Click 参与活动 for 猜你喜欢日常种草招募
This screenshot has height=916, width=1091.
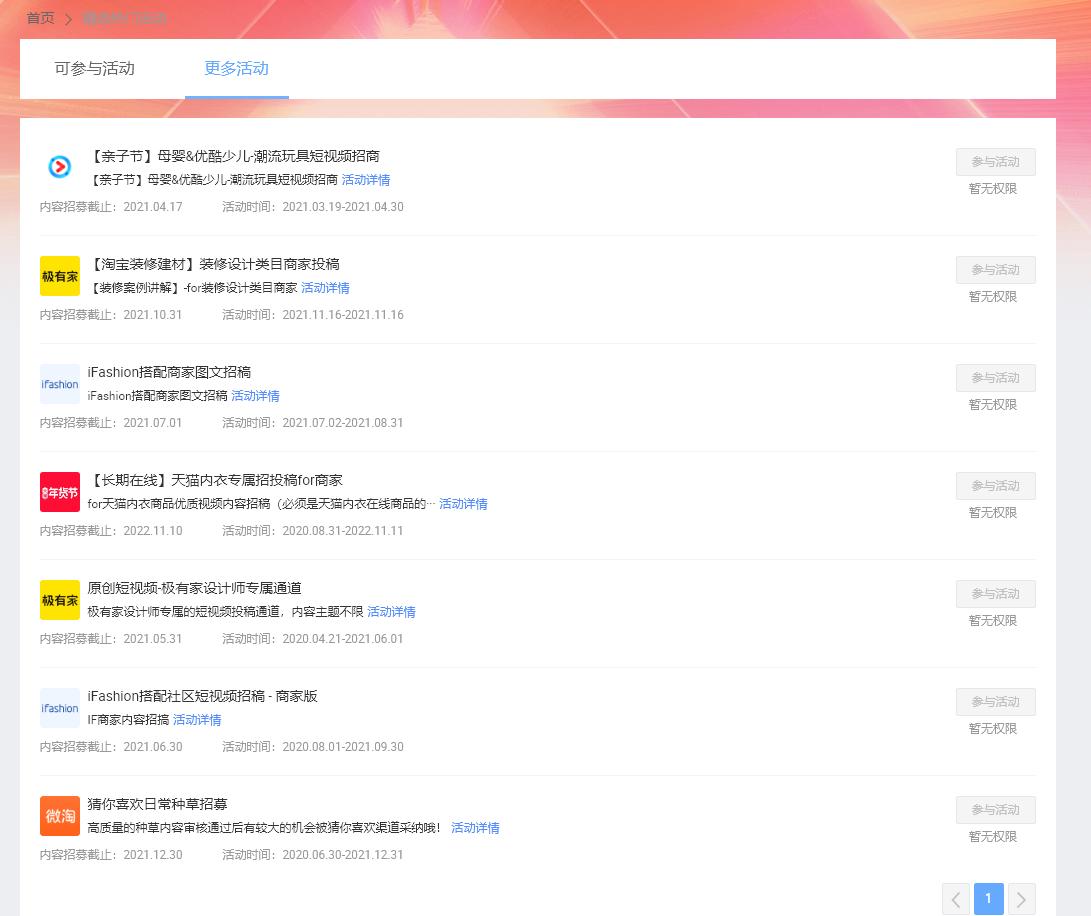pyautogui.click(x=996, y=809)
